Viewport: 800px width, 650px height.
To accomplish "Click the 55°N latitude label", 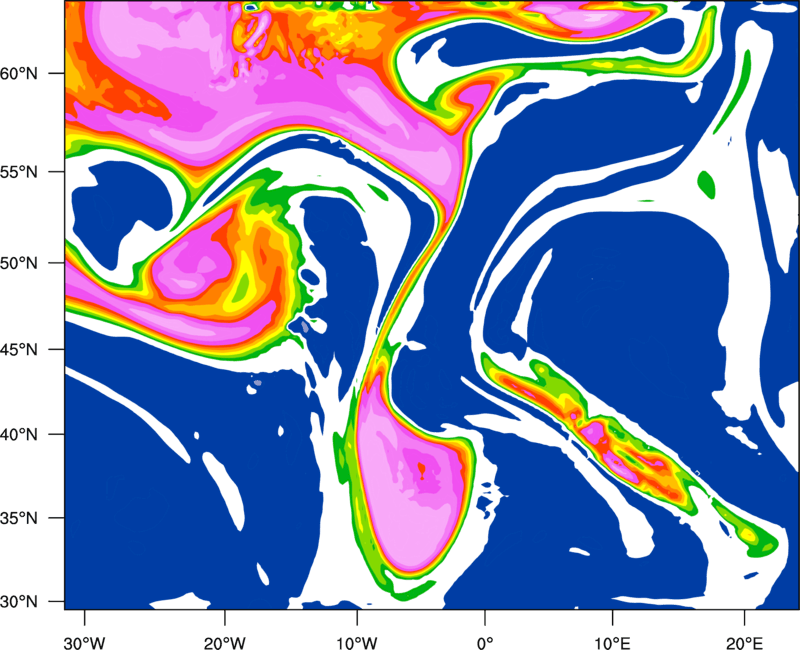I will pyautogui.click(x=19, y=172).
